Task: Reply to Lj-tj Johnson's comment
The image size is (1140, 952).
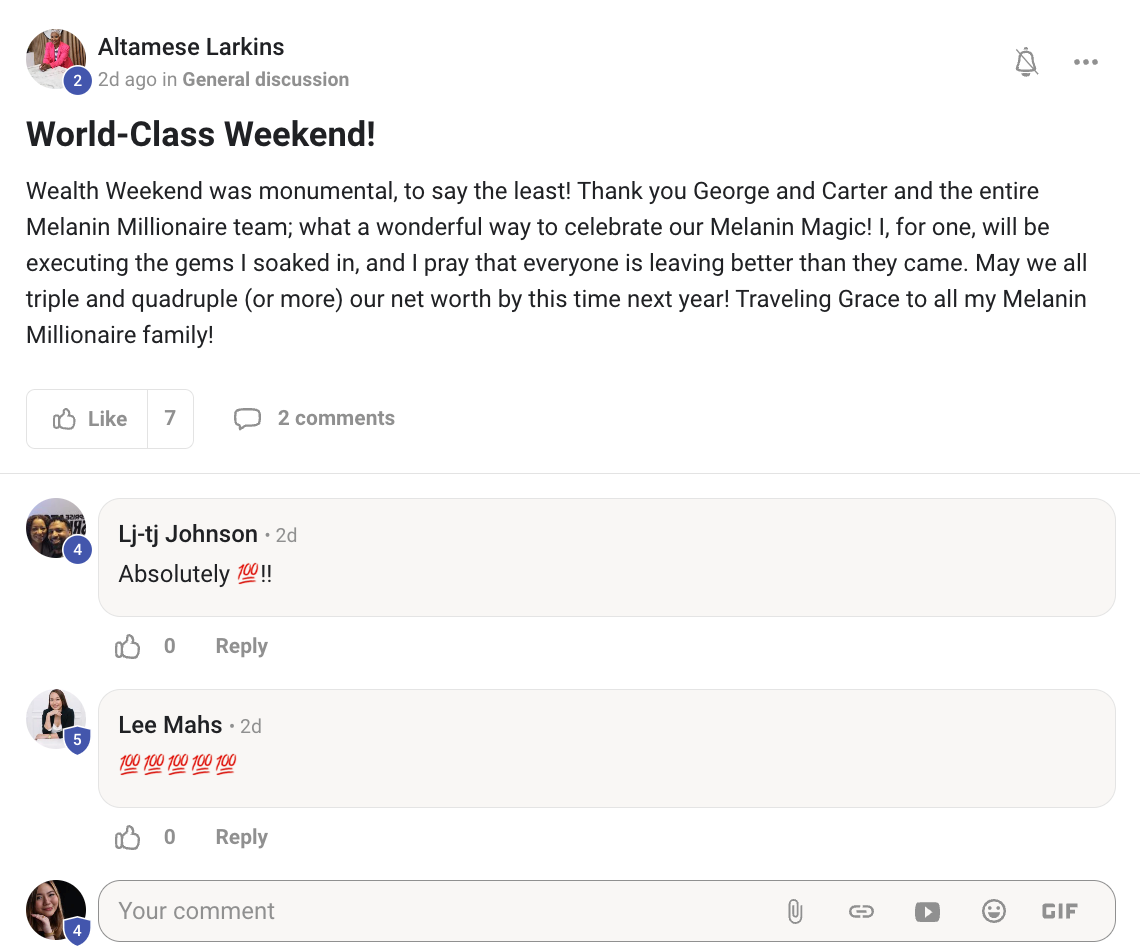Action: (241, 646)
